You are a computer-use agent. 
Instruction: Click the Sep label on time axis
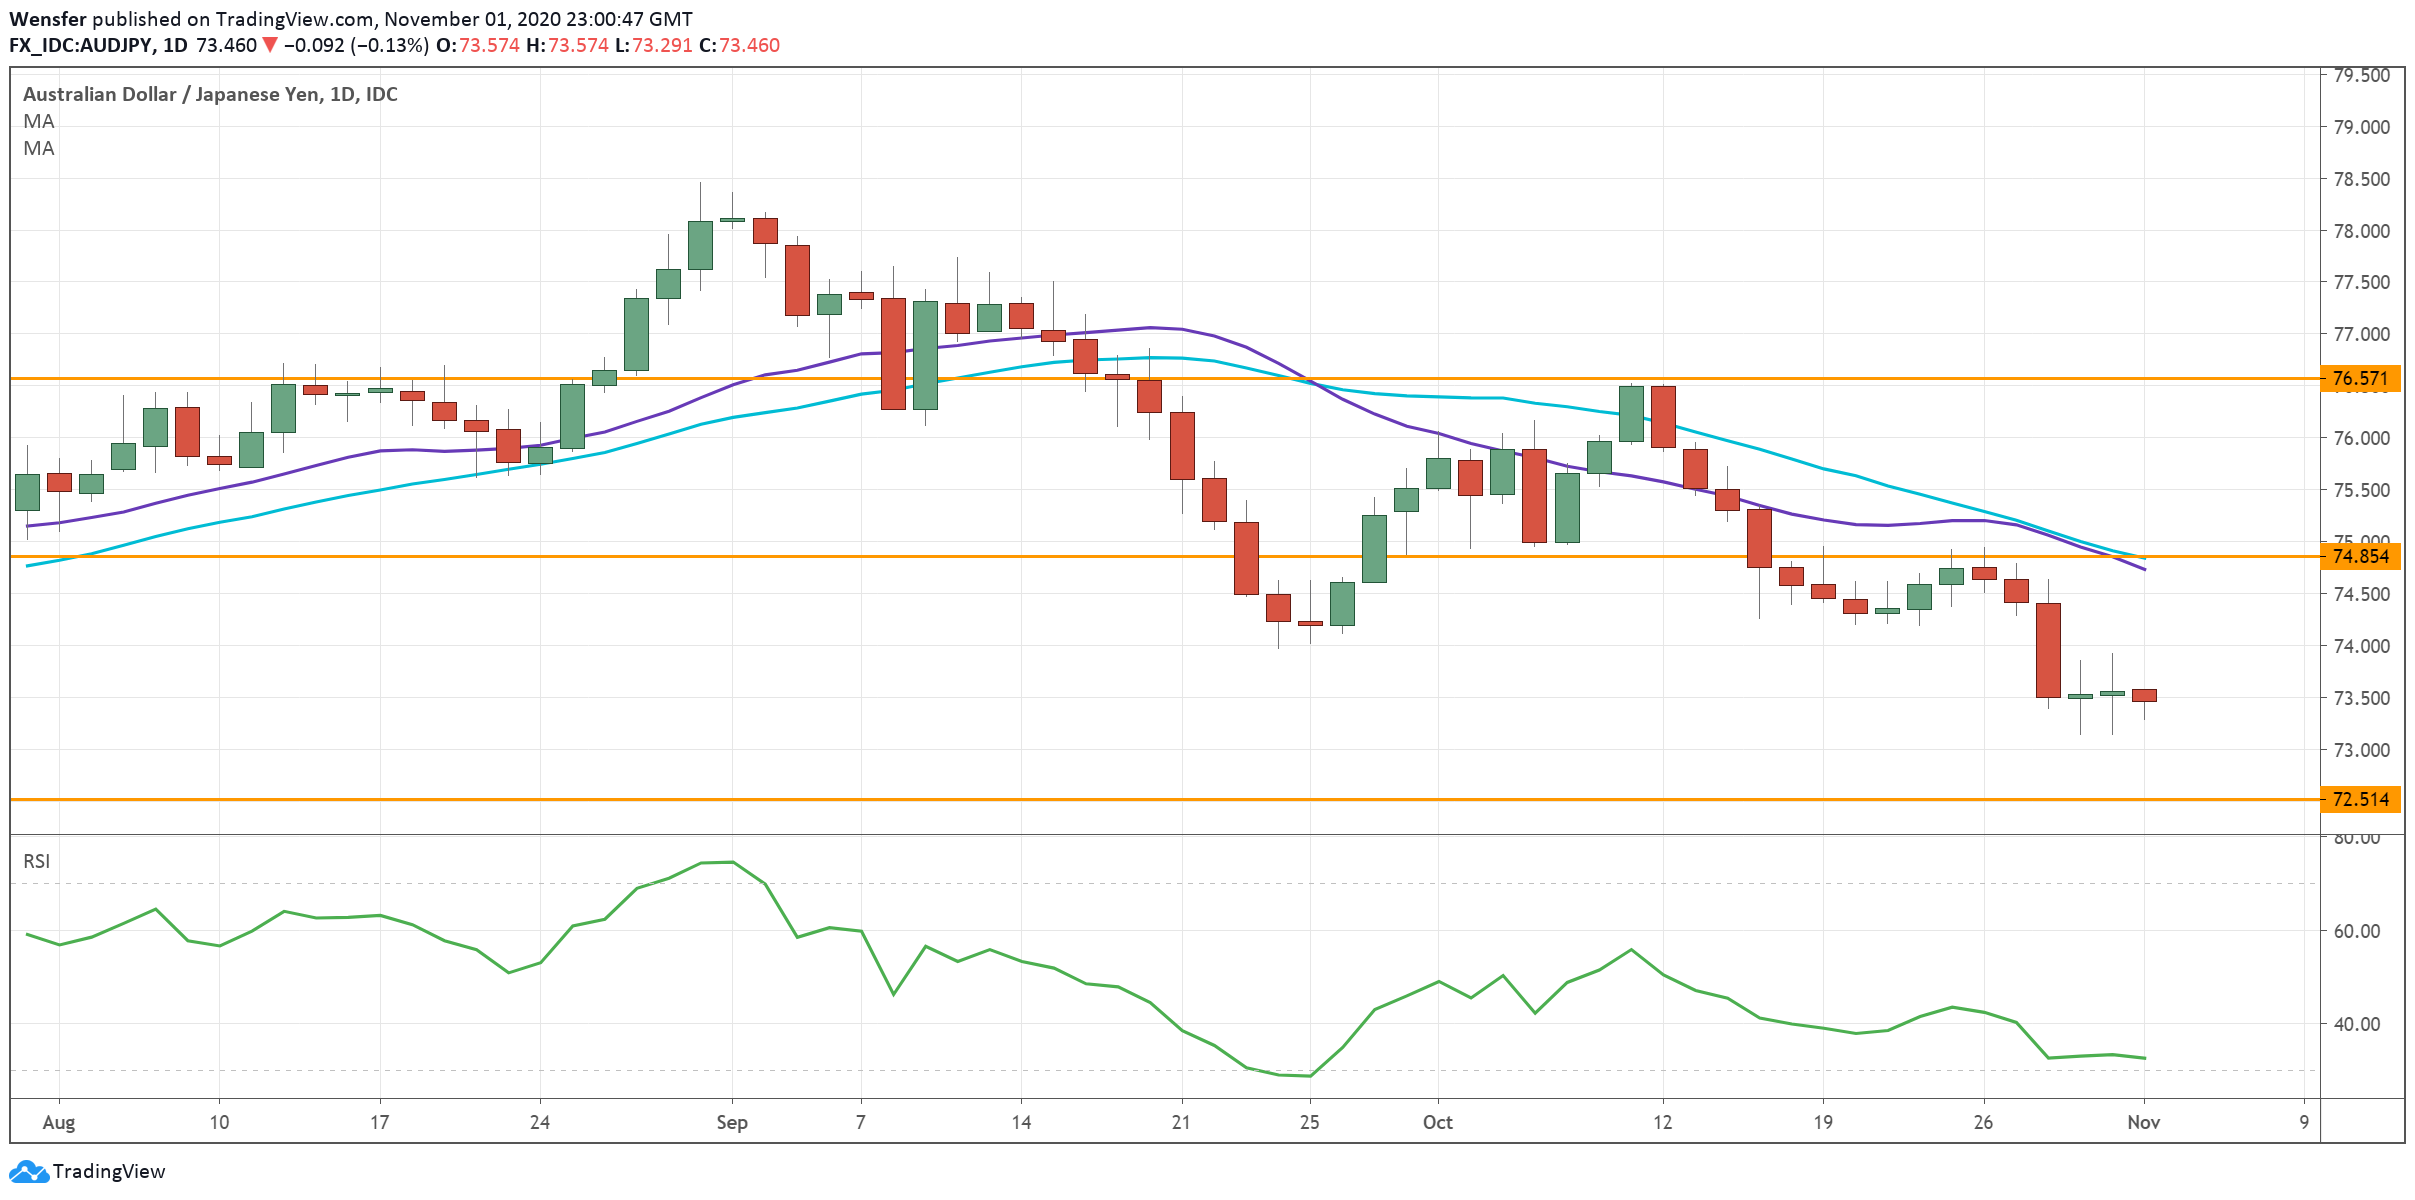[x=732, y=1122]
